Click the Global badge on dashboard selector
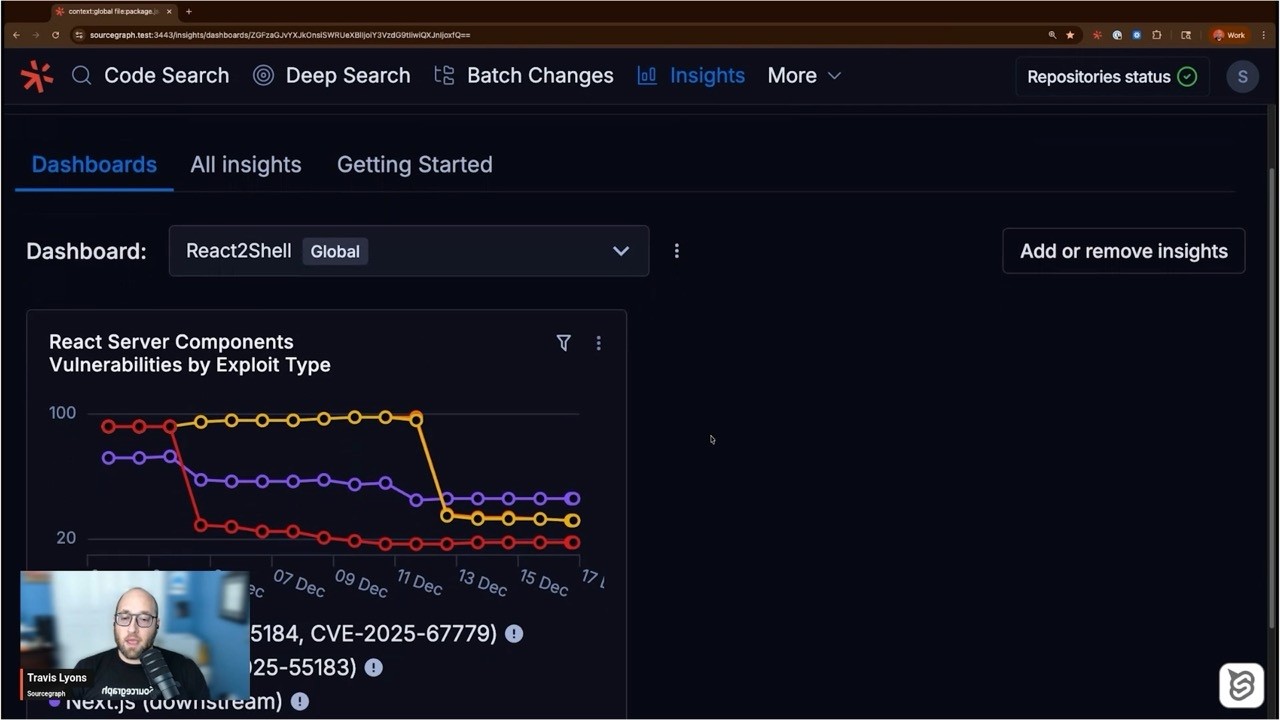 point(335,251)
